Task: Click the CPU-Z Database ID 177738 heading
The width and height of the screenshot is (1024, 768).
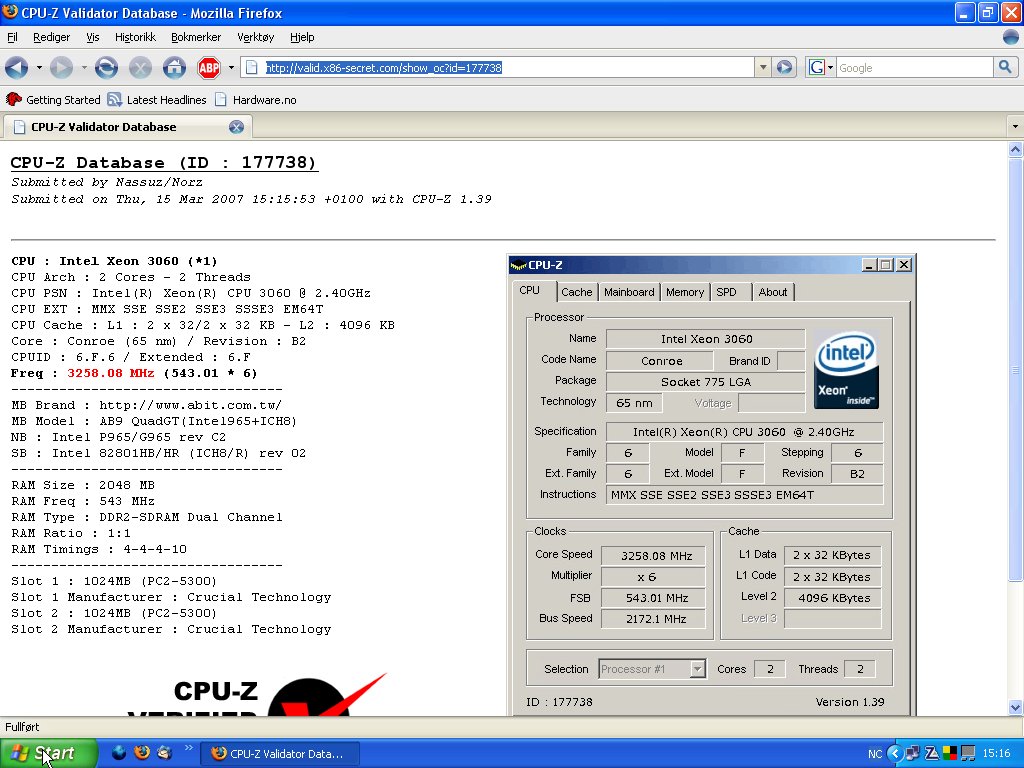Action: tap(164, 163)
